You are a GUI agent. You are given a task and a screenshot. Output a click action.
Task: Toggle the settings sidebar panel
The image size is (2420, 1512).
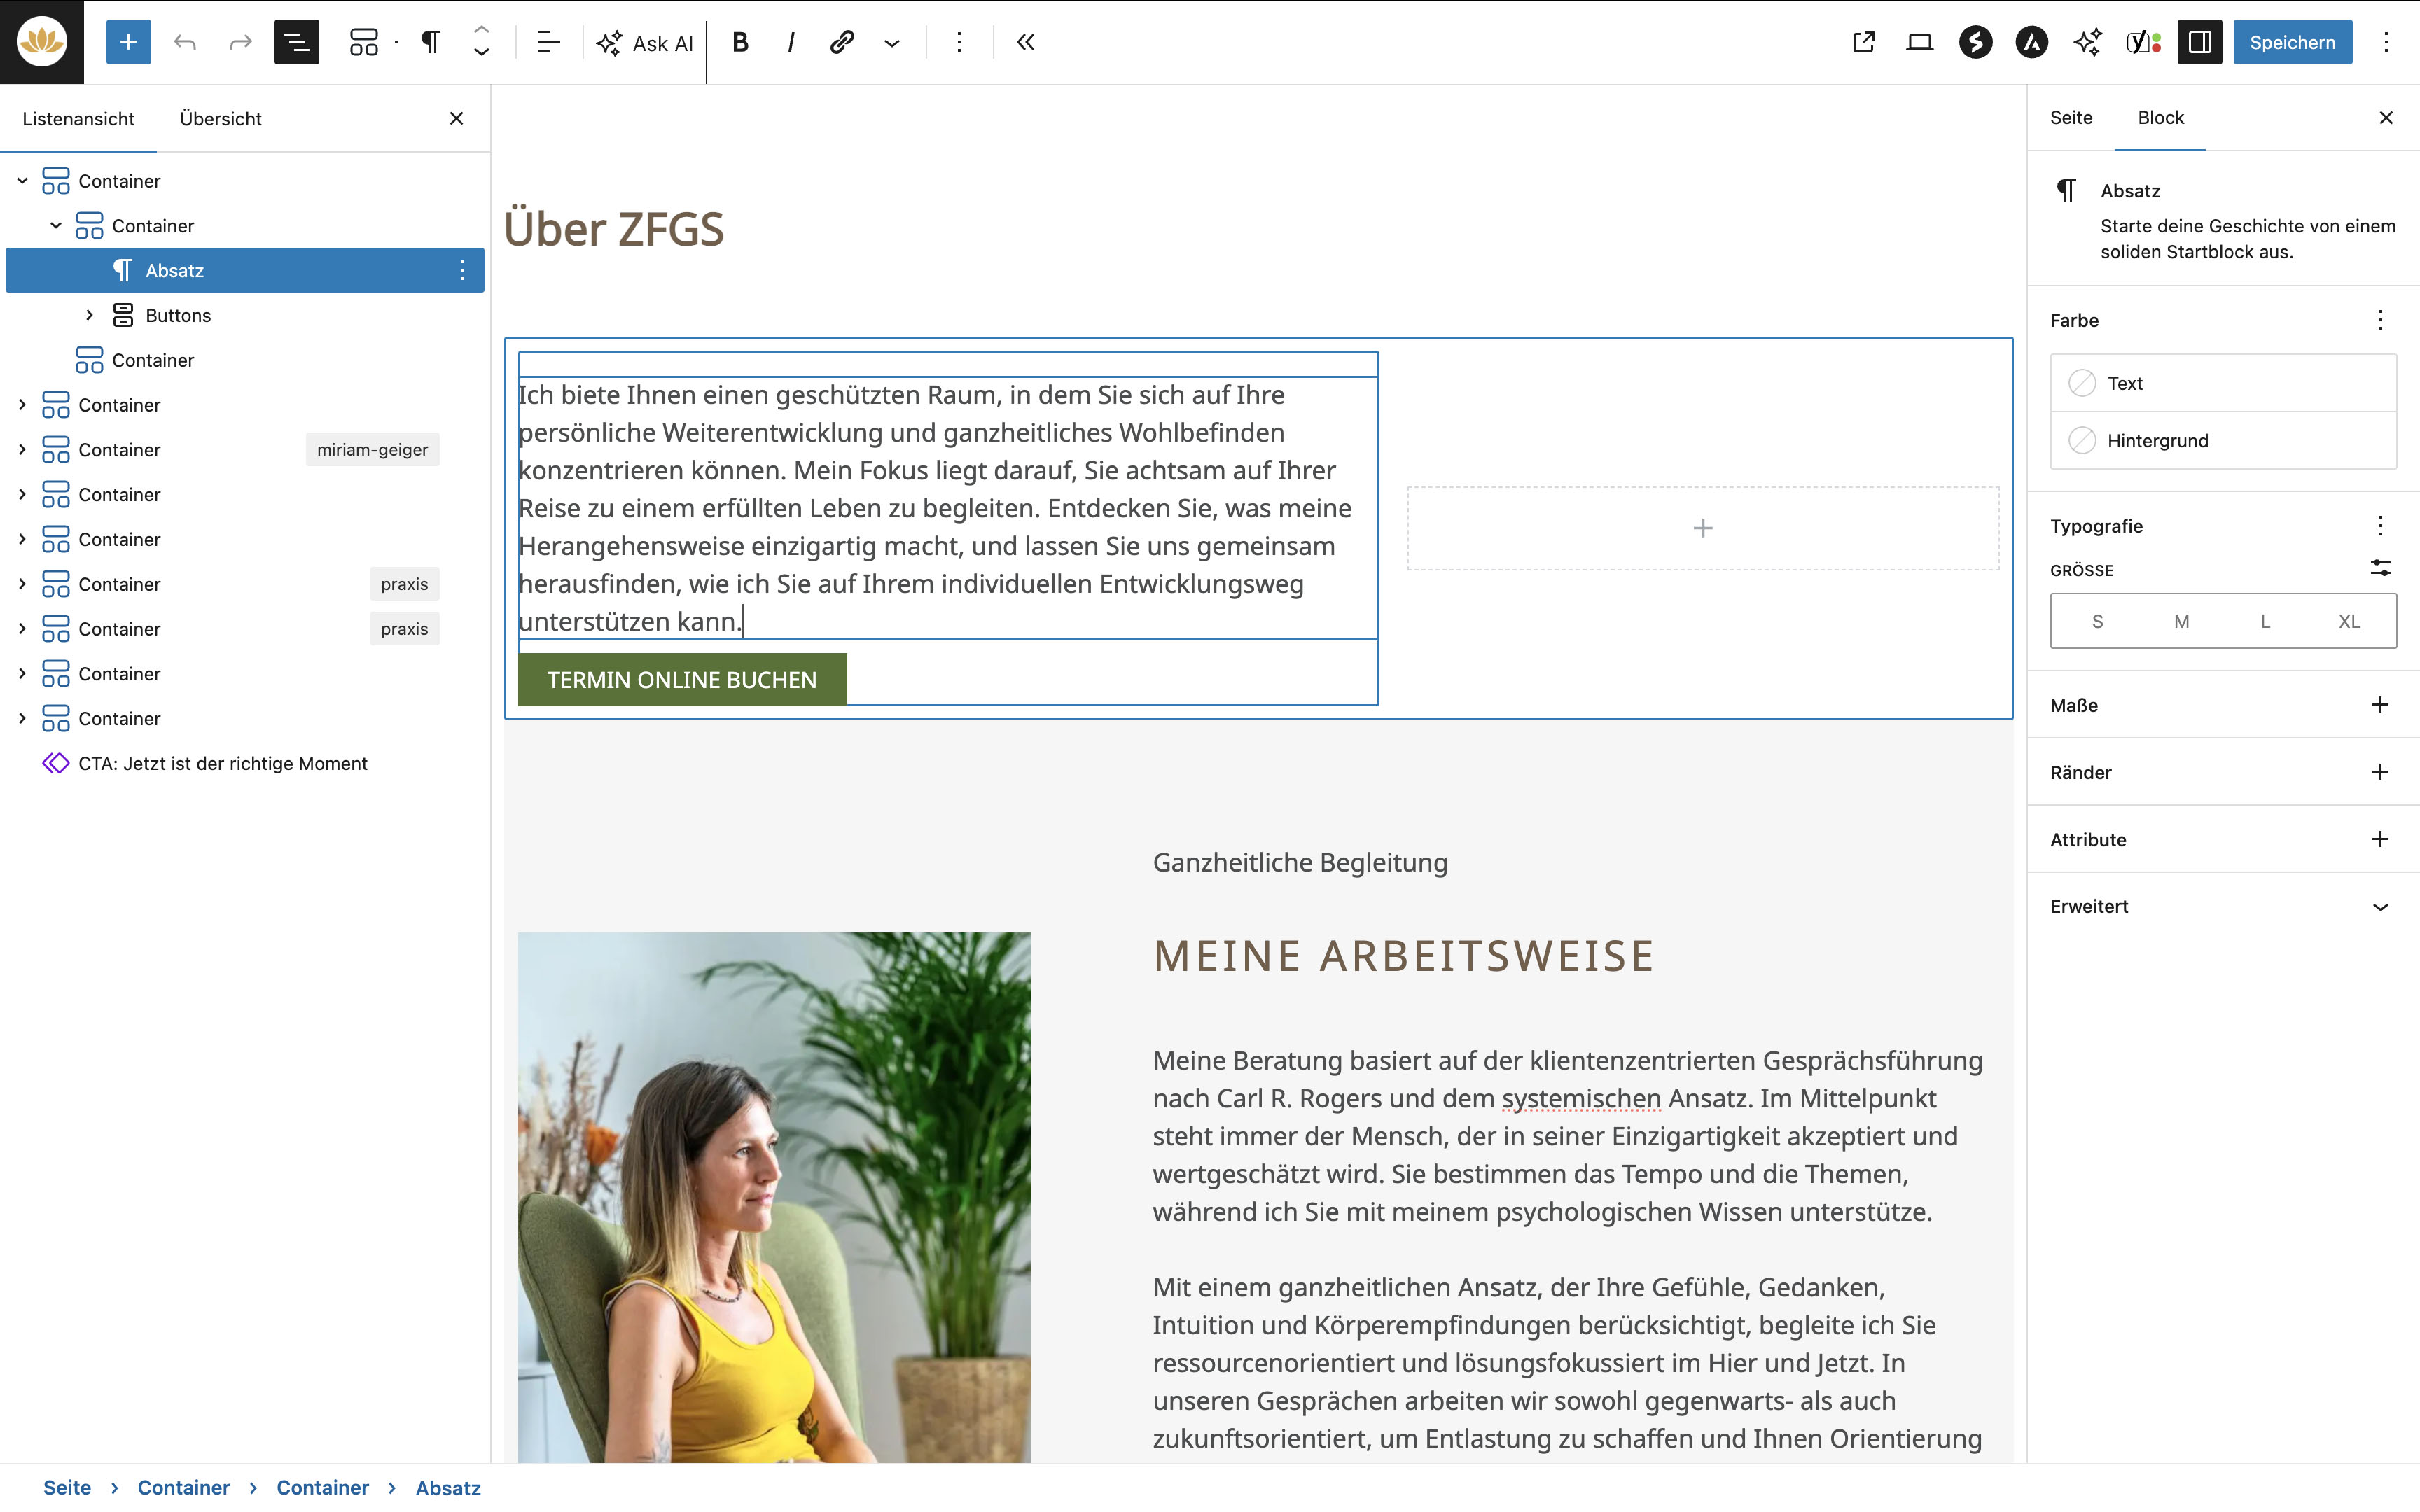point(2199,42)
